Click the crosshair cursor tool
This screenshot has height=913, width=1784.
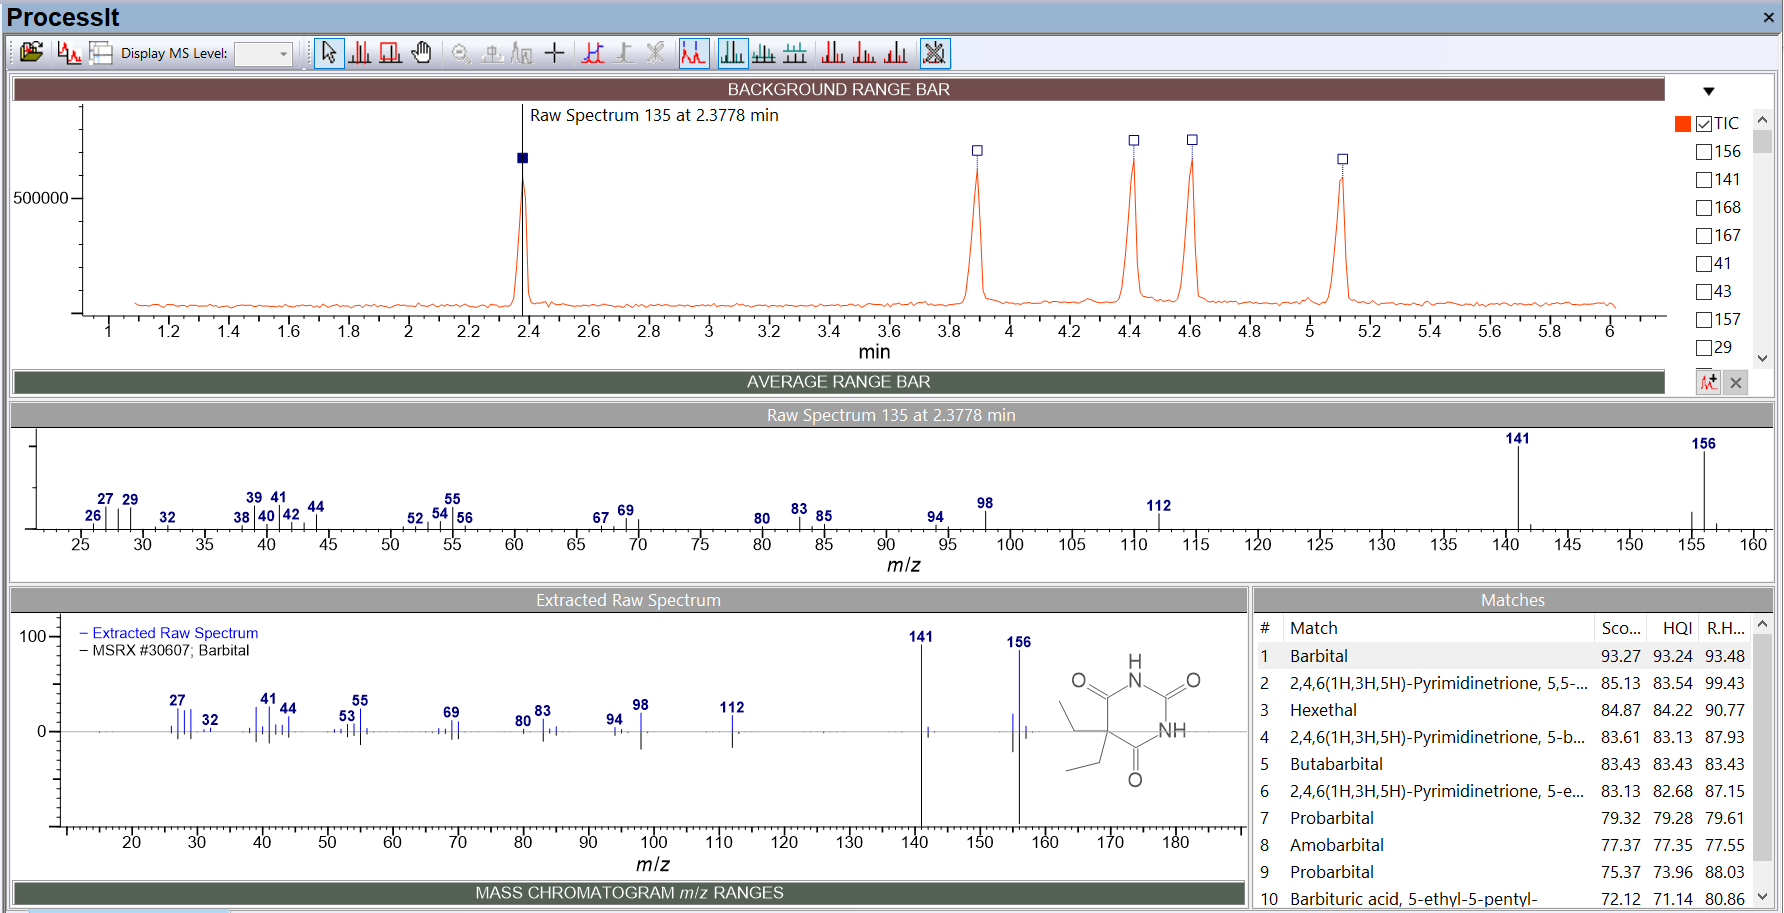point(555,53)
